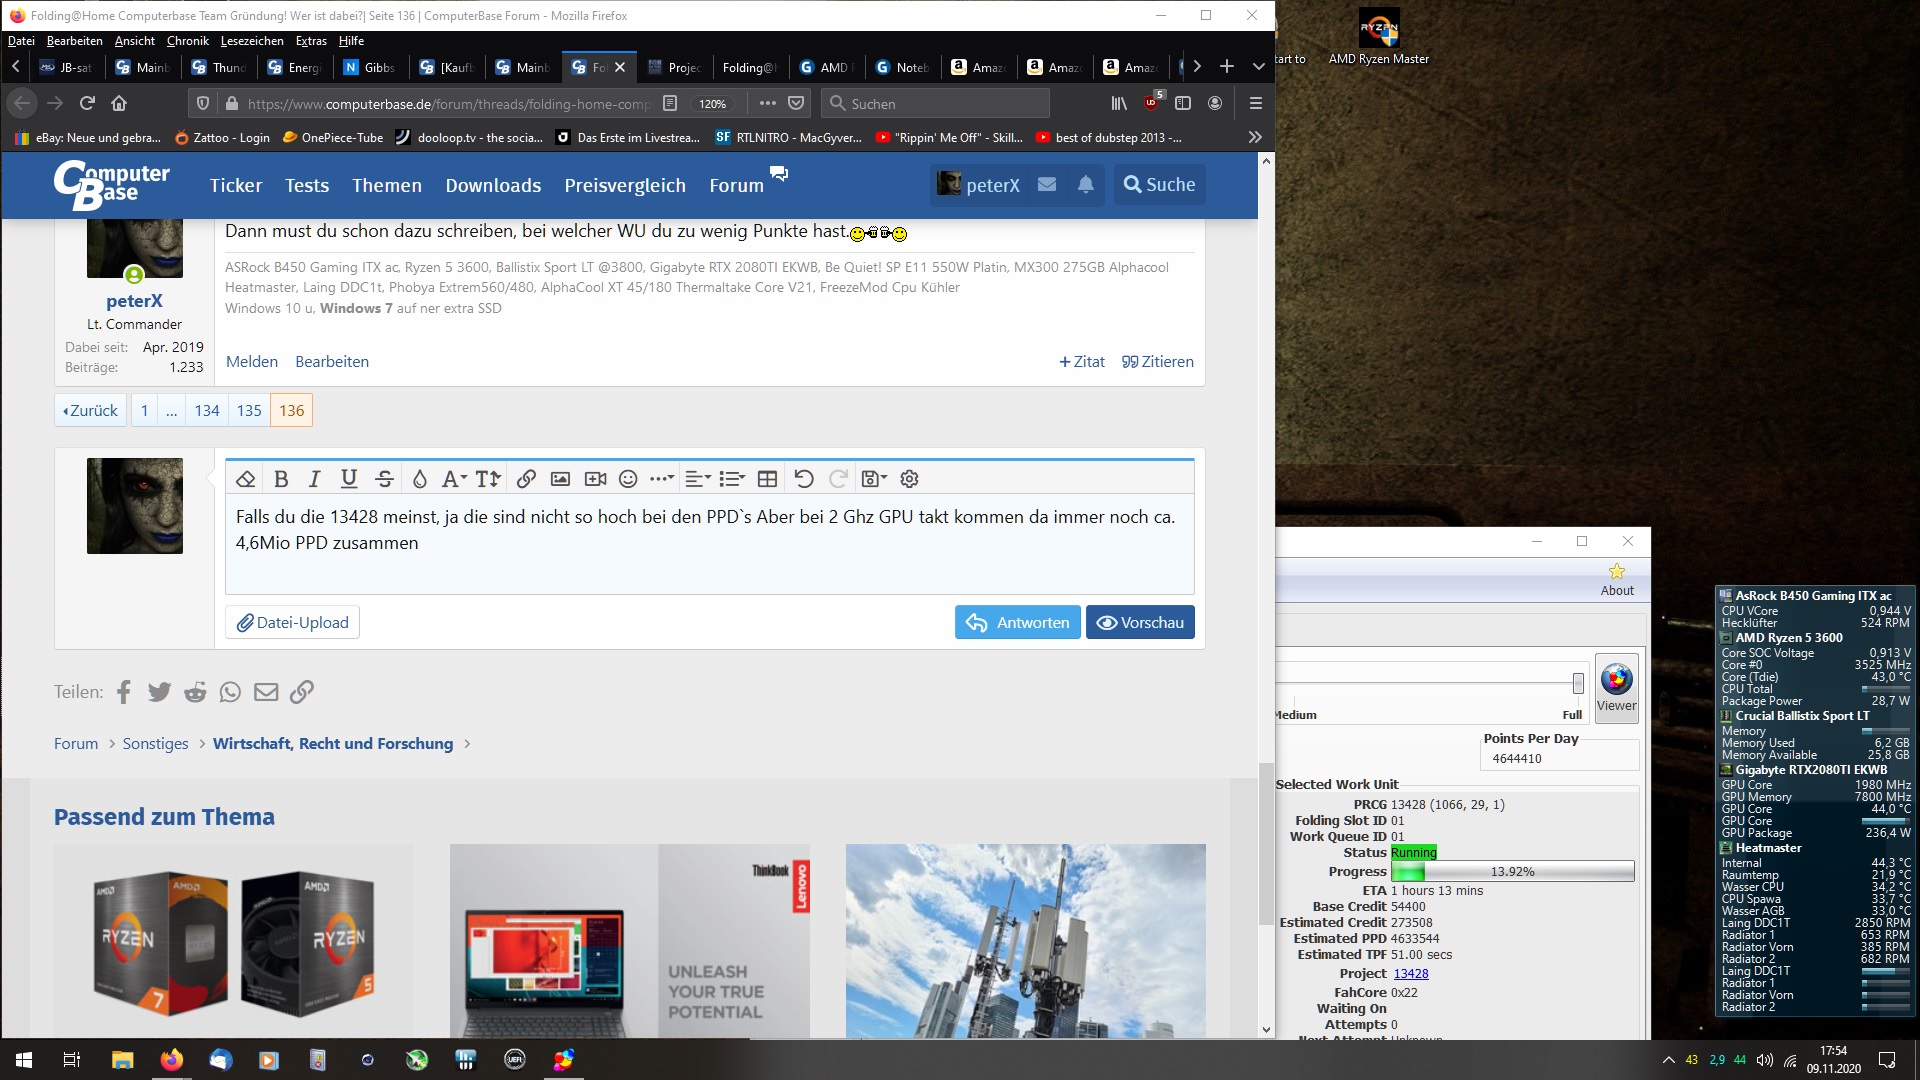Toggle bold formatting in the reply editor

pyautogui.click(x=281, y=479)
